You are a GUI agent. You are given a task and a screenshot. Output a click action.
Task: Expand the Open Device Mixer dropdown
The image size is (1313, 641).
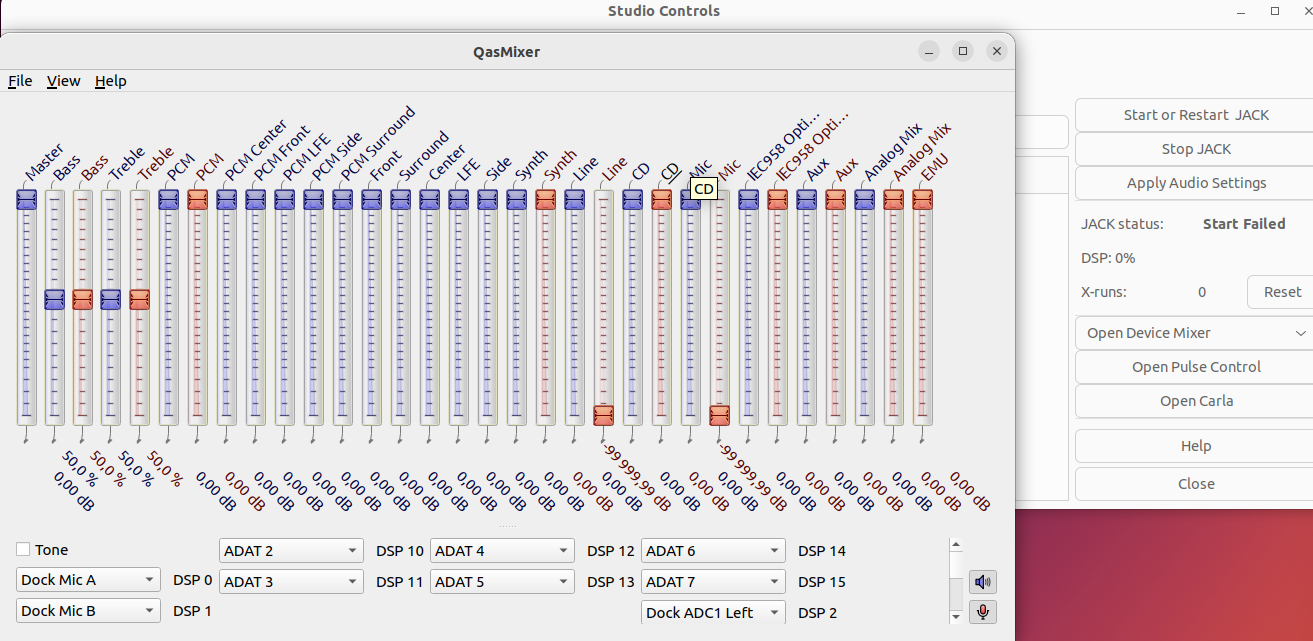(x=1196, y=333)
